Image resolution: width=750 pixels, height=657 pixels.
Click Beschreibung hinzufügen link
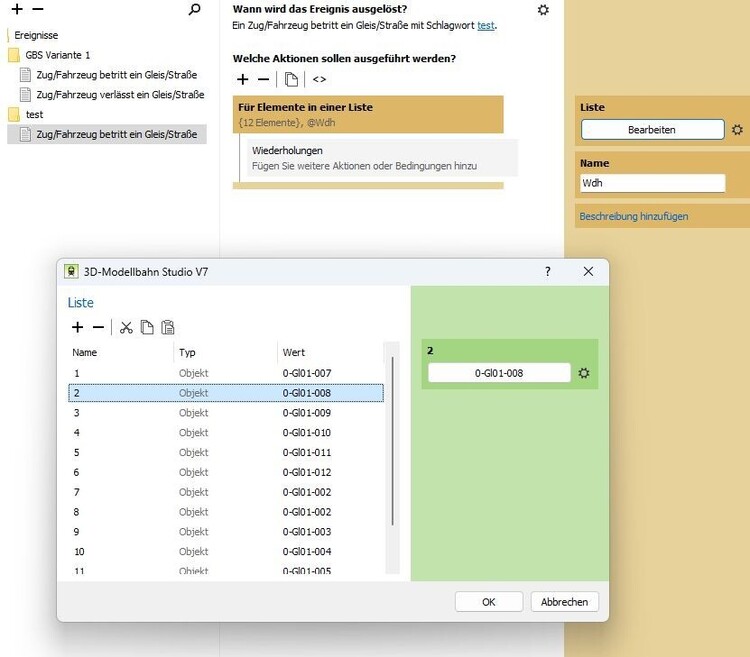click(633, 216)
